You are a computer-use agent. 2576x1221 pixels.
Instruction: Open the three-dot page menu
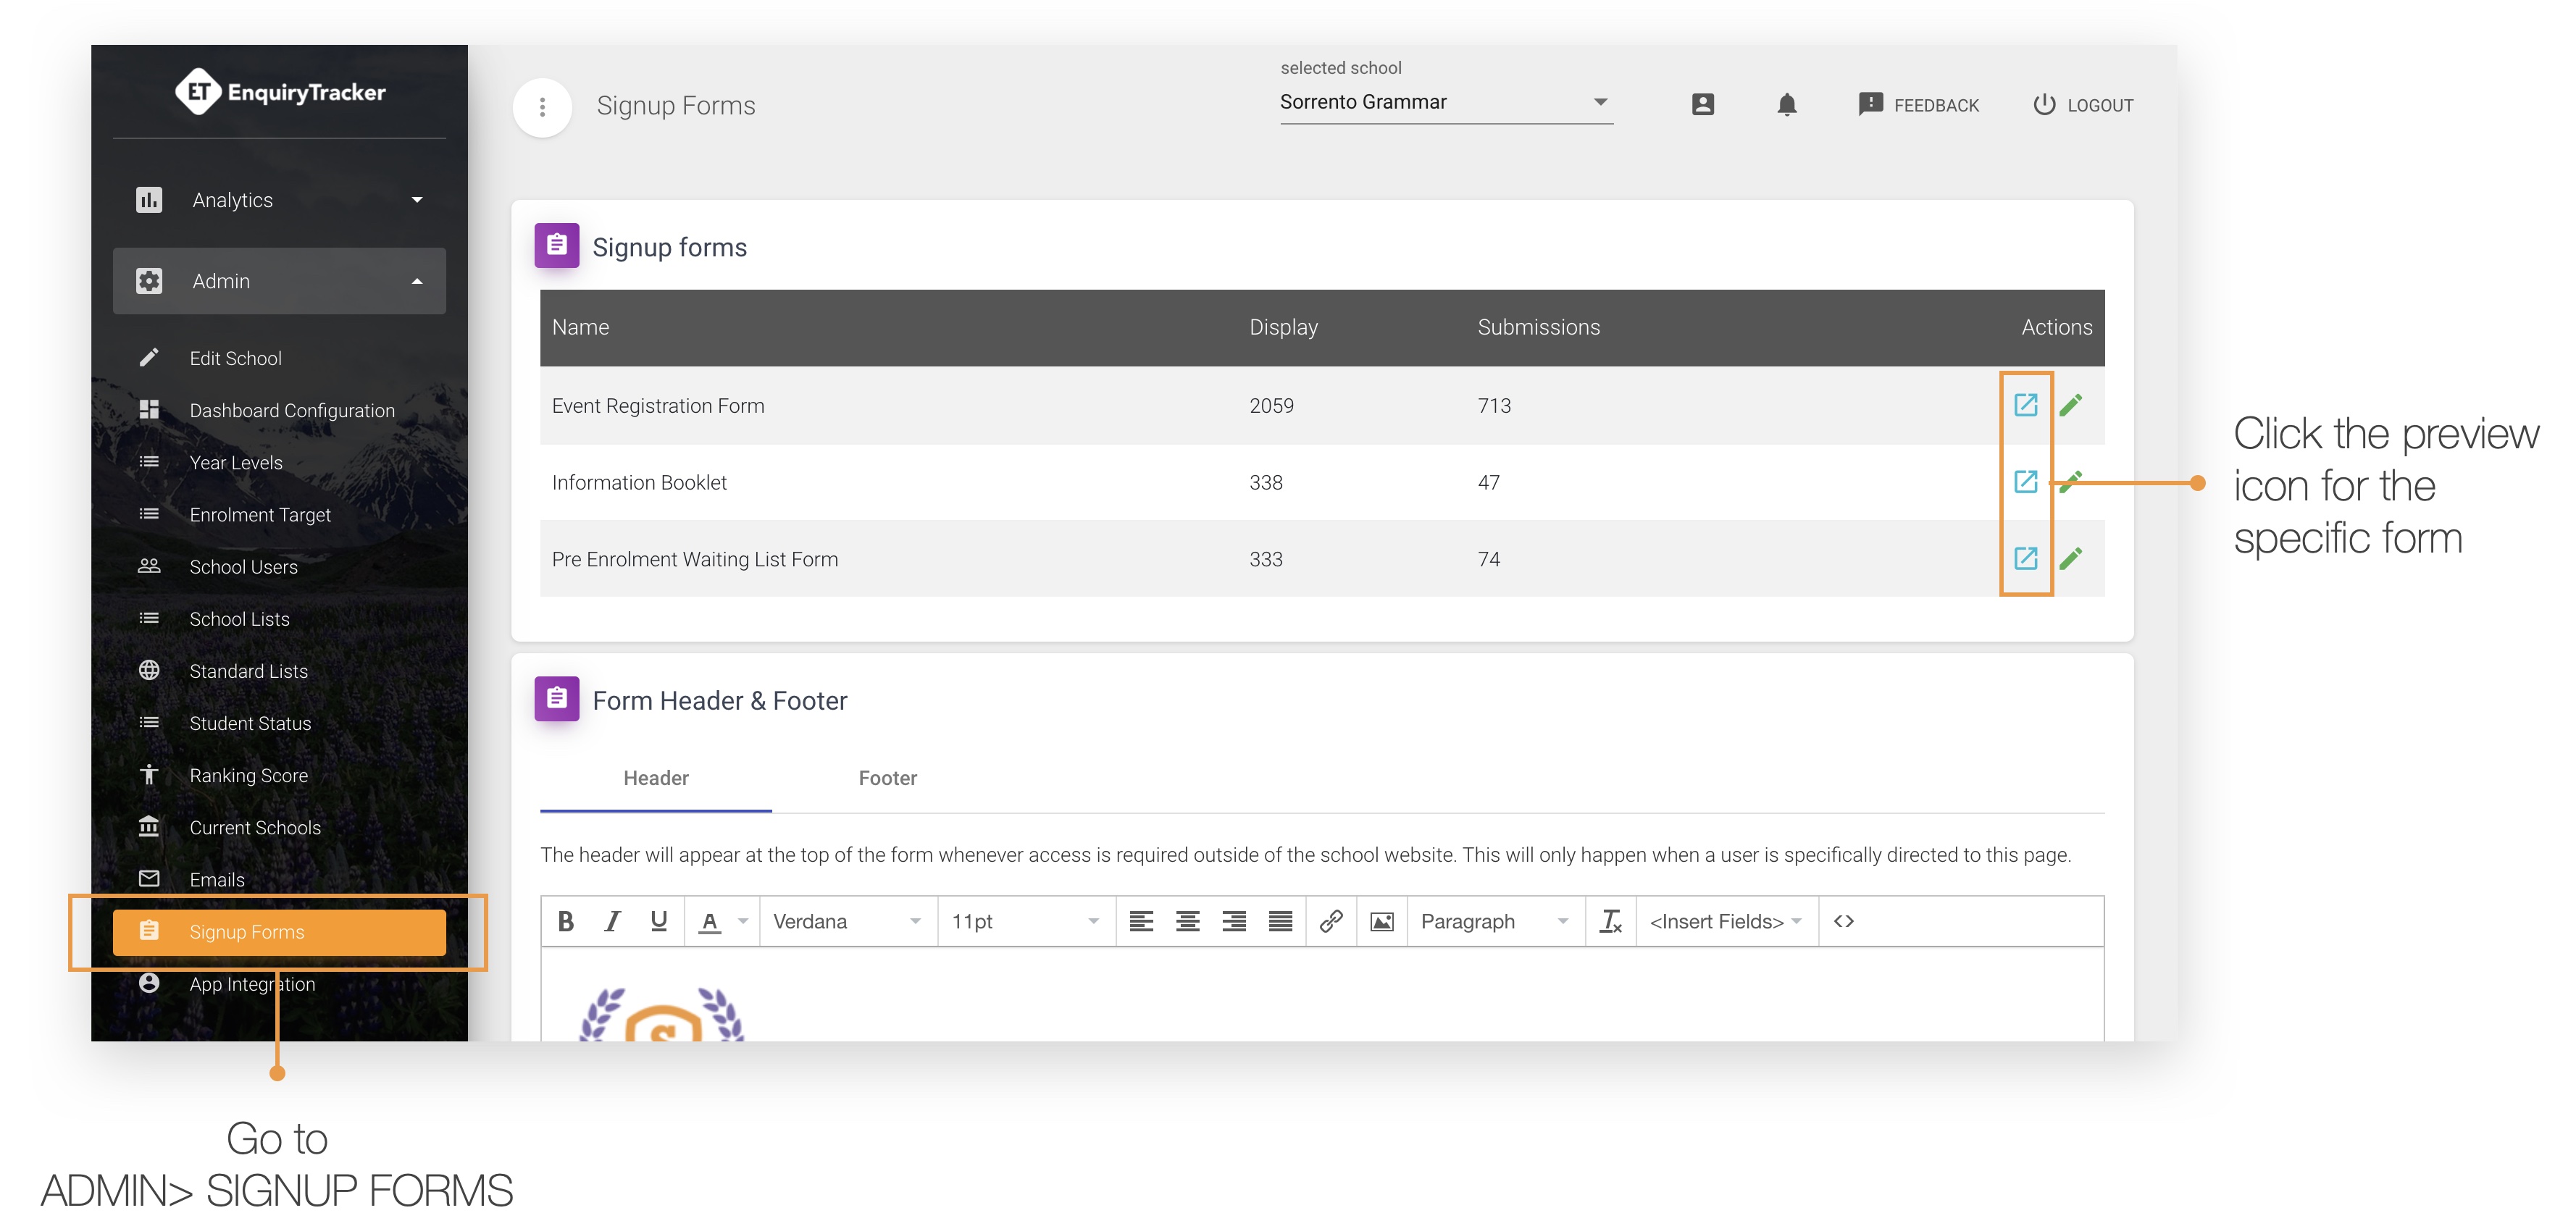[x=542, y=107]
